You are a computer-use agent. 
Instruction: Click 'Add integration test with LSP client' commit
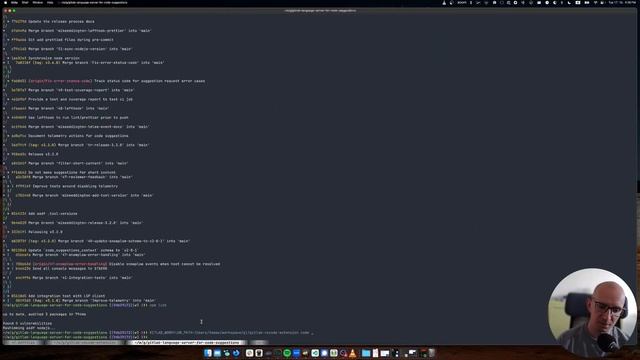tap(58, 296)
